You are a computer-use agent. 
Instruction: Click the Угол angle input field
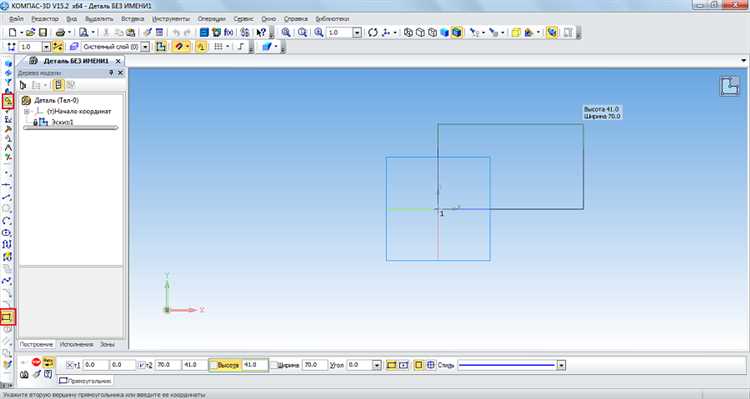[x=359, y=365]
